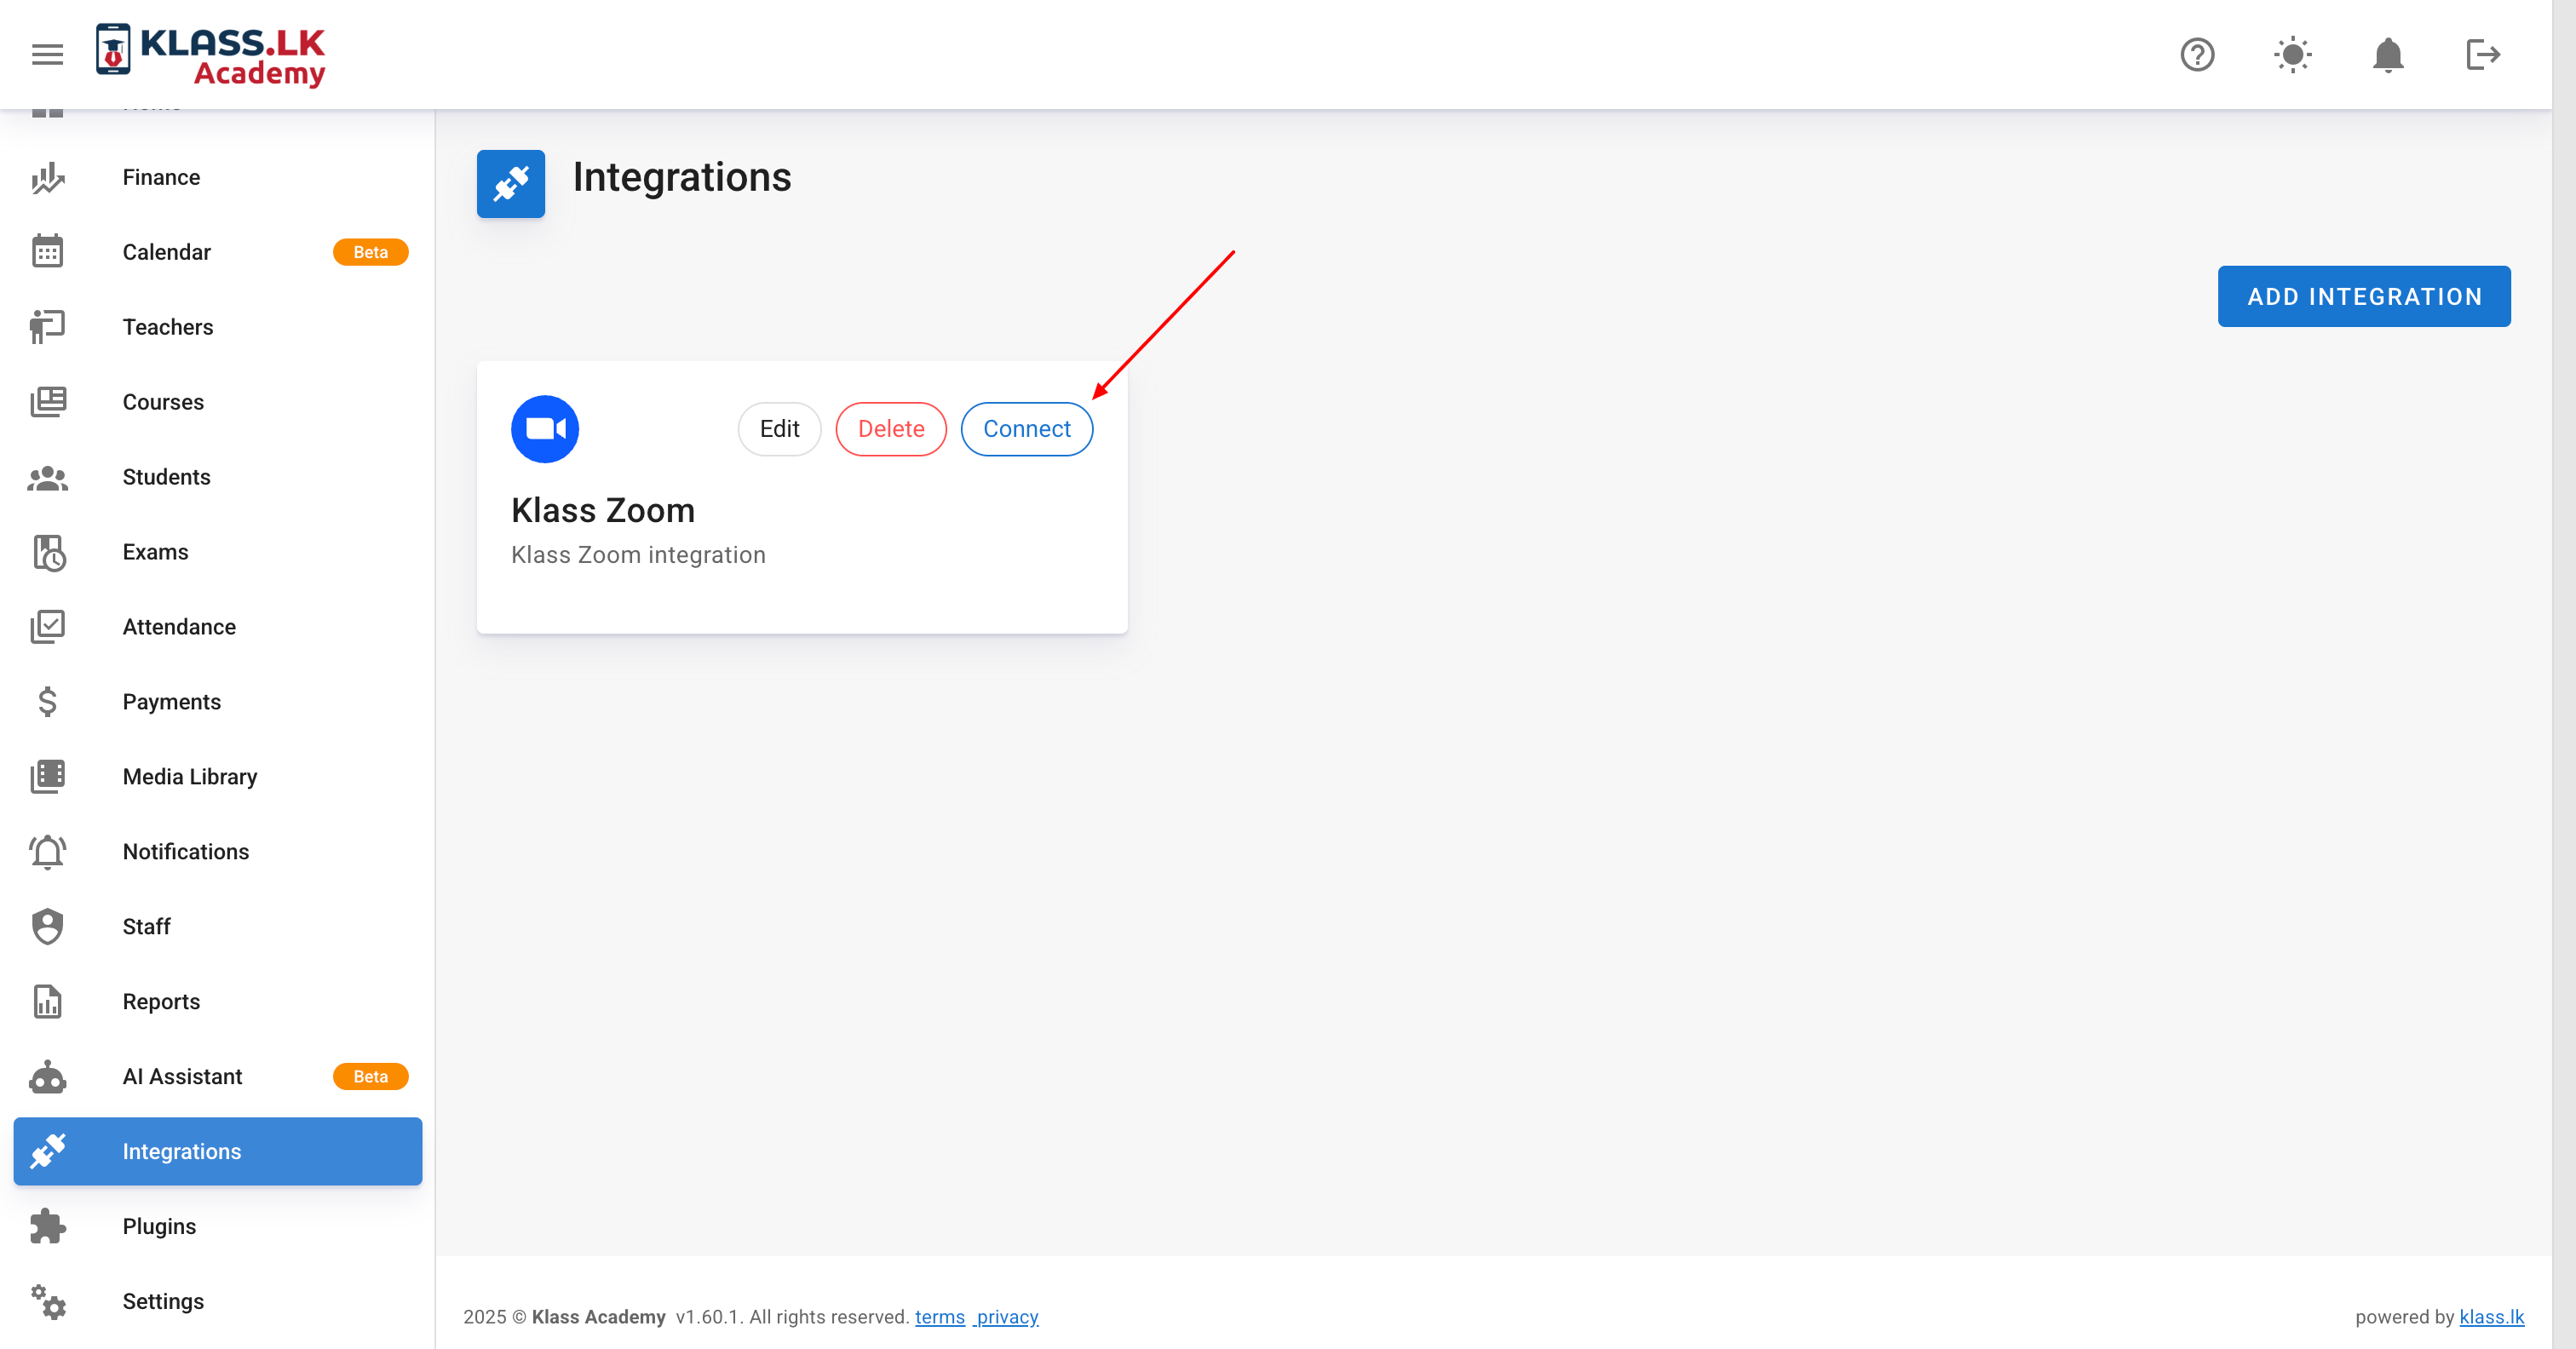Click the Zoom camera icon on card
Image resolution: width=2576 pixels, height=1349 pixels.
[x=545, y=429]
